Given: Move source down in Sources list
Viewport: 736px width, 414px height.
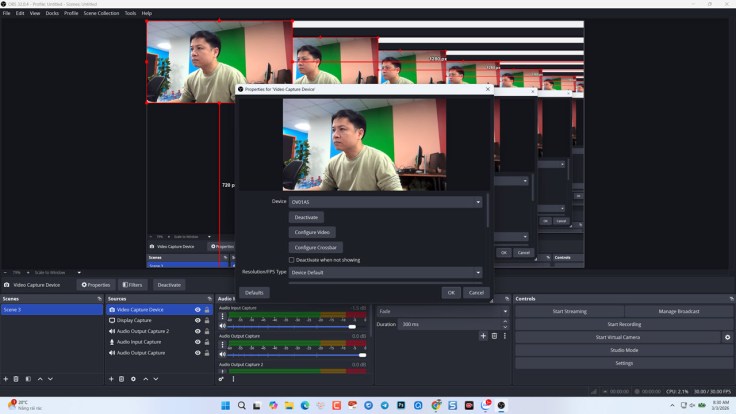Looking at the screenshot, I should pyautogui.click(x=156, y=379).
